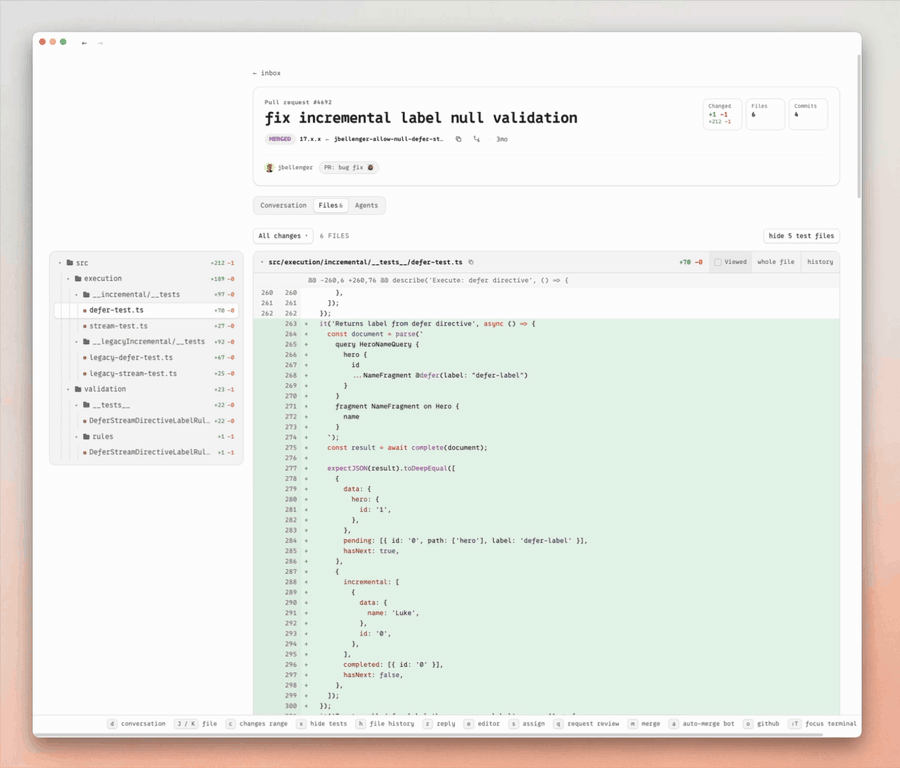The image size is (900, 768).
Task: Click the 'c' changes range shortcut badge
Action: click(230, 724)
